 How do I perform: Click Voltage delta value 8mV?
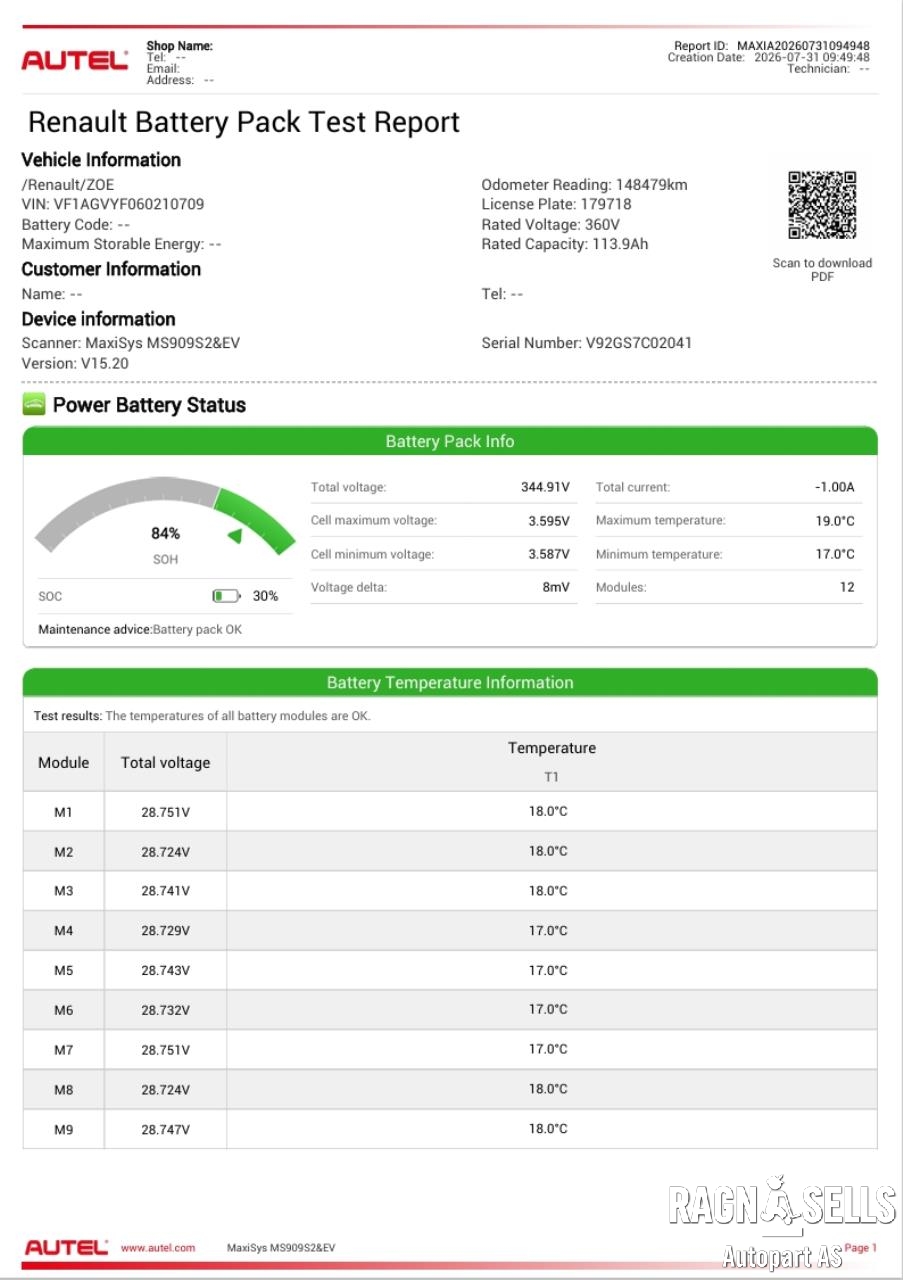point(556,587)
